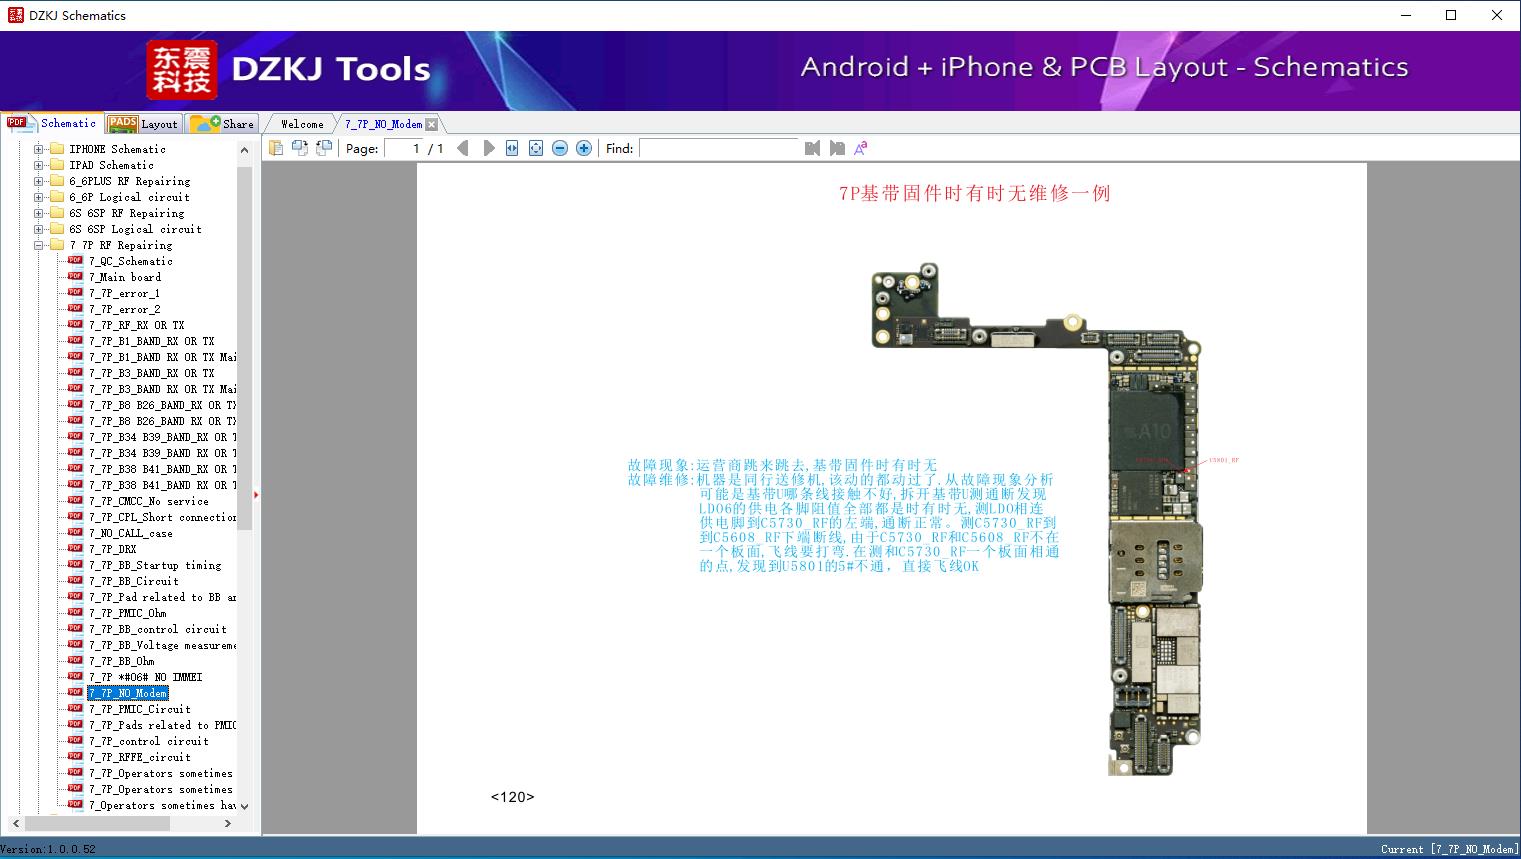Open 7_7P_CMCC_No service document

tap(148, 501)
